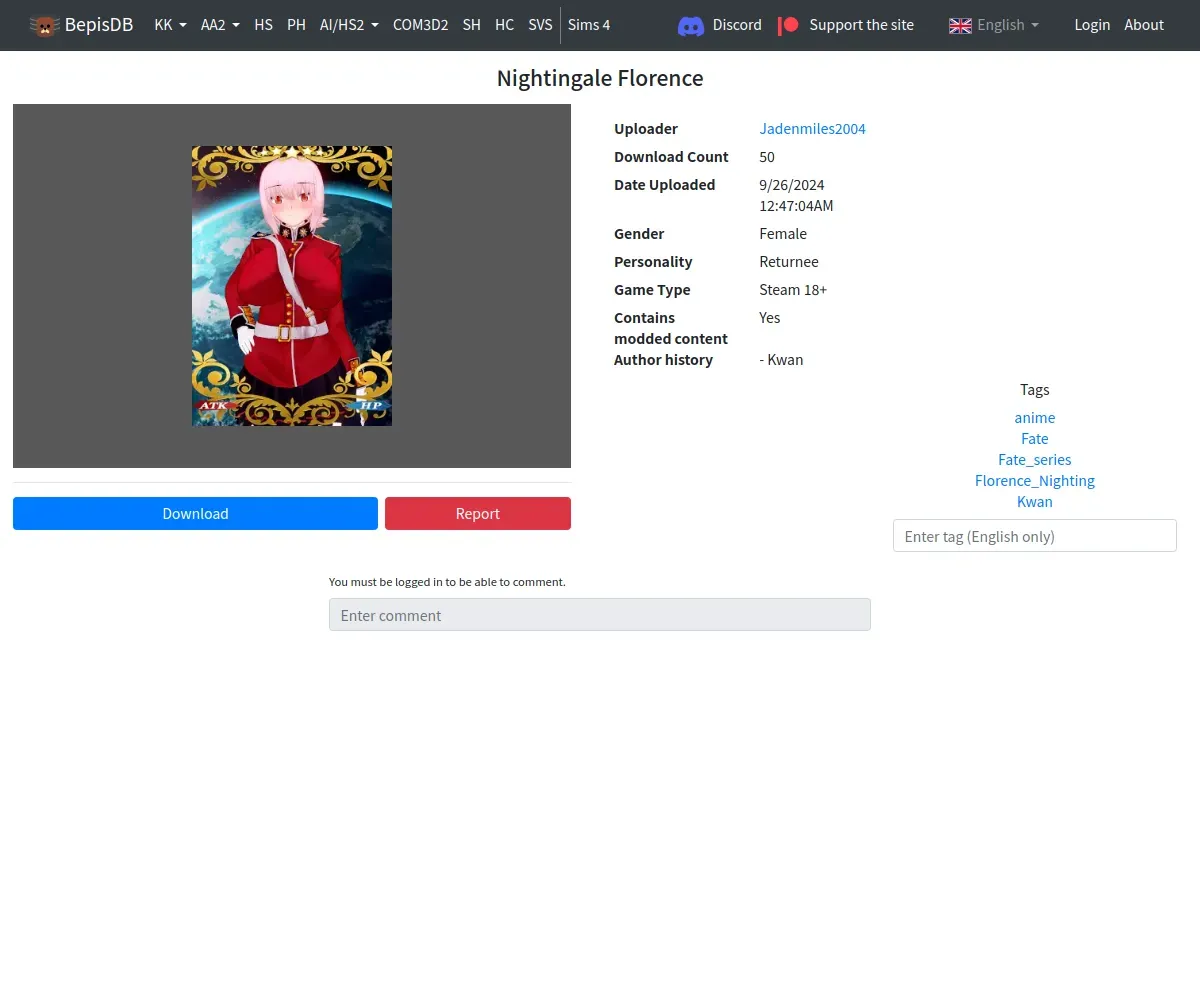Screen dimensions: 1200x1000
Task: Click the BepisDB logo icon
Action: (x=44, y=25)
